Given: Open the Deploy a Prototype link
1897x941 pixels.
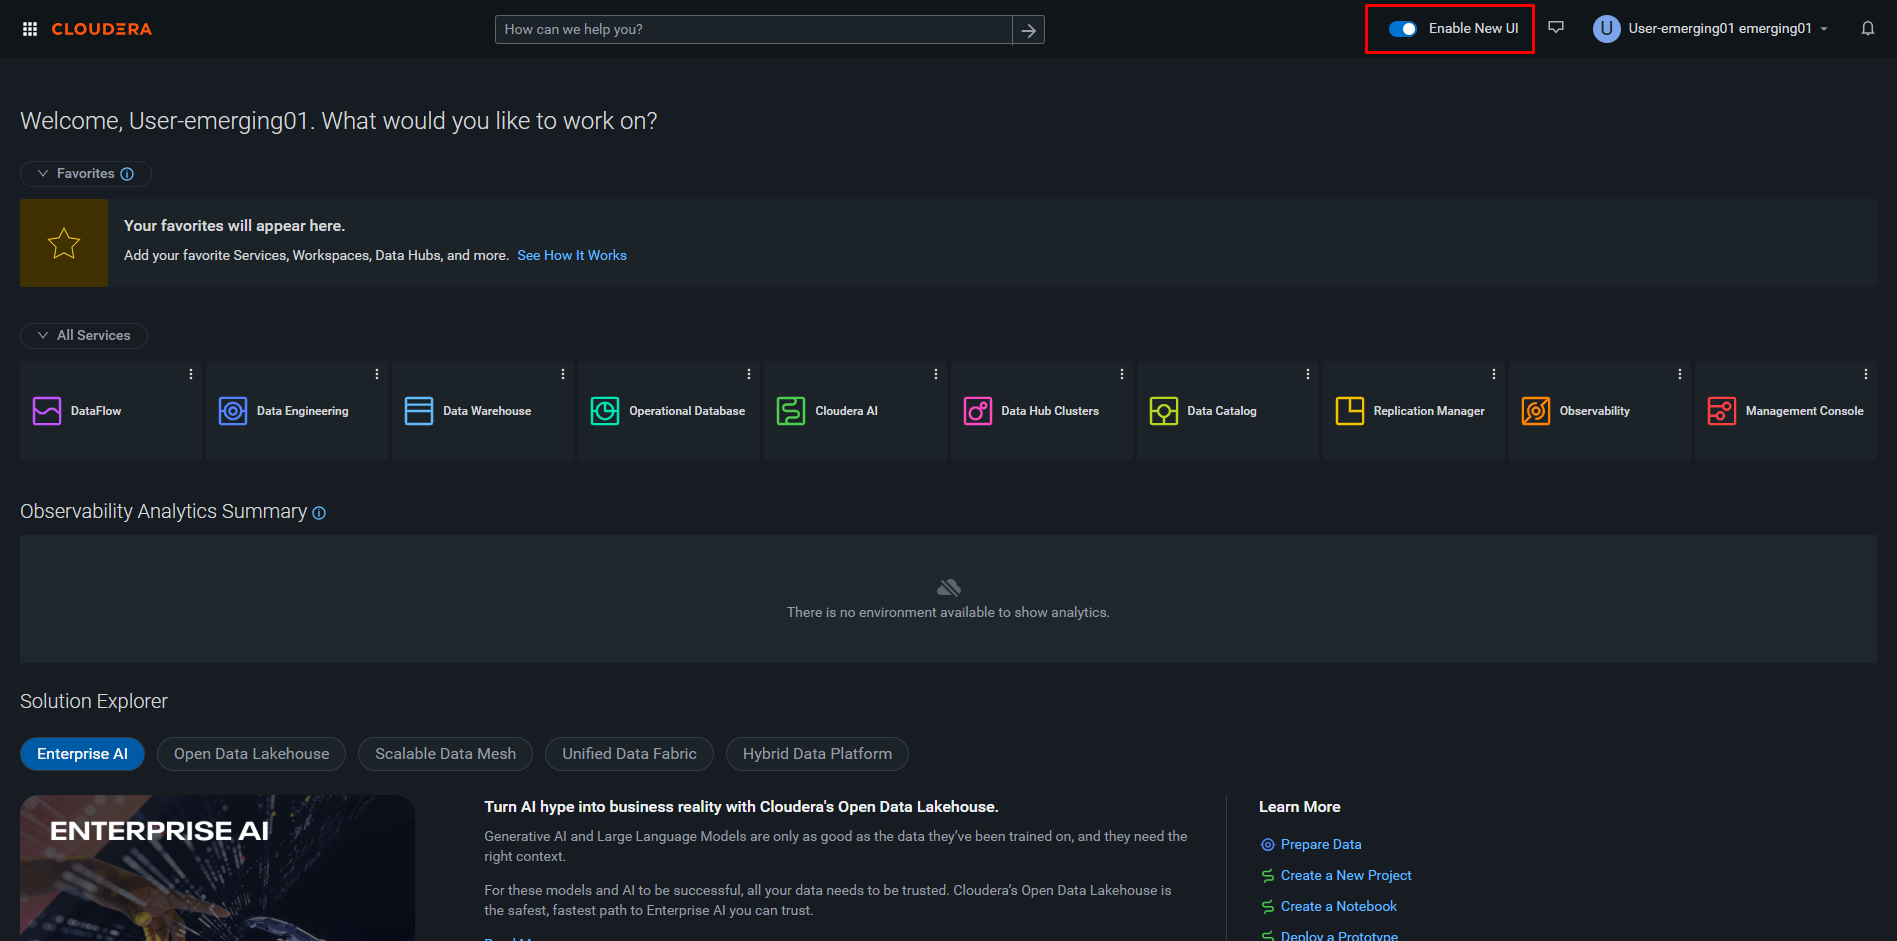Looking at the screenshot, I should tap(1339, 935).
